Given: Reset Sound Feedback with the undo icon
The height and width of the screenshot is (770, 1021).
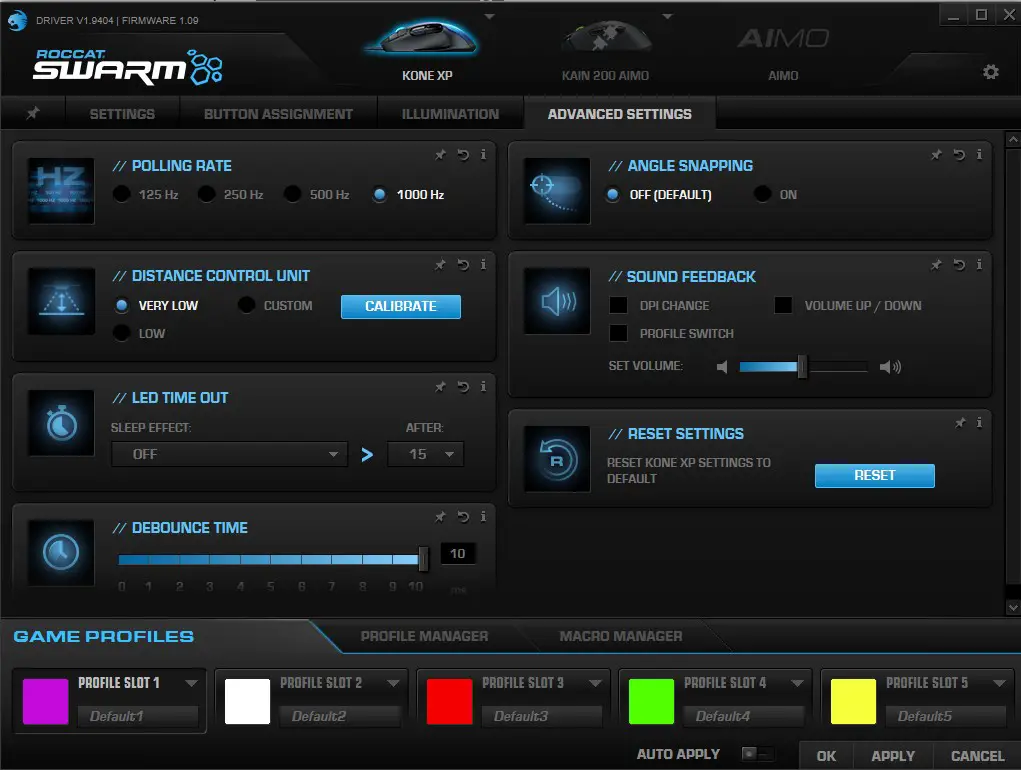Looking at the screenshot, I should click(x=959, y=265).
